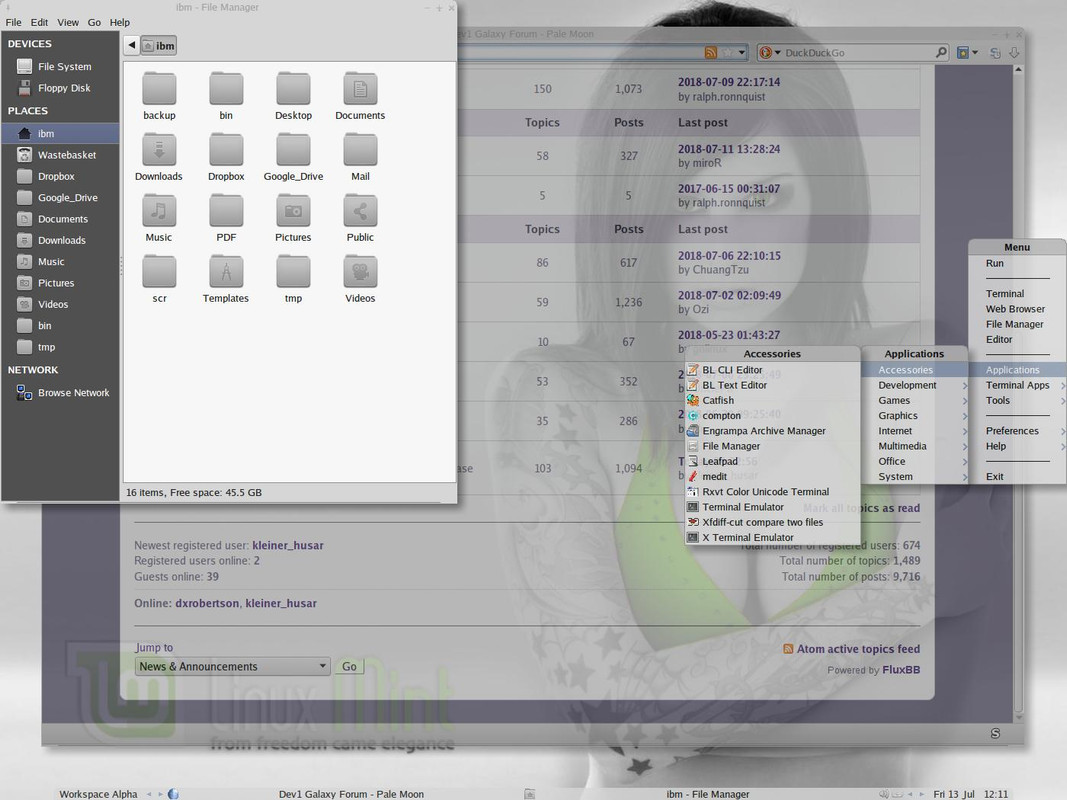Click the RSS feed icon in Pale Moon address bar
1067x800 pixels.
[x=710, y=52]
